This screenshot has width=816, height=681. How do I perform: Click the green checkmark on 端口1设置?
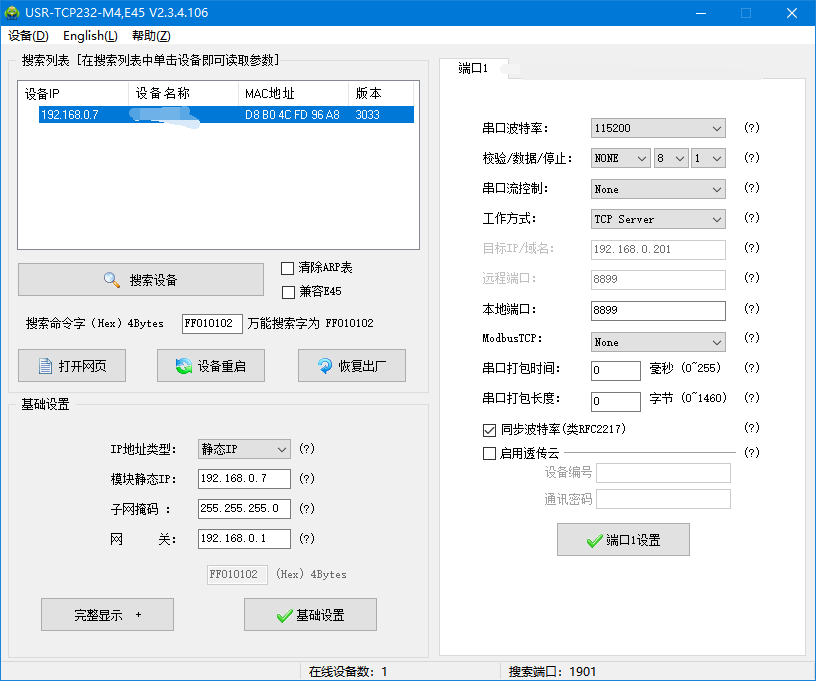[595, 540]
